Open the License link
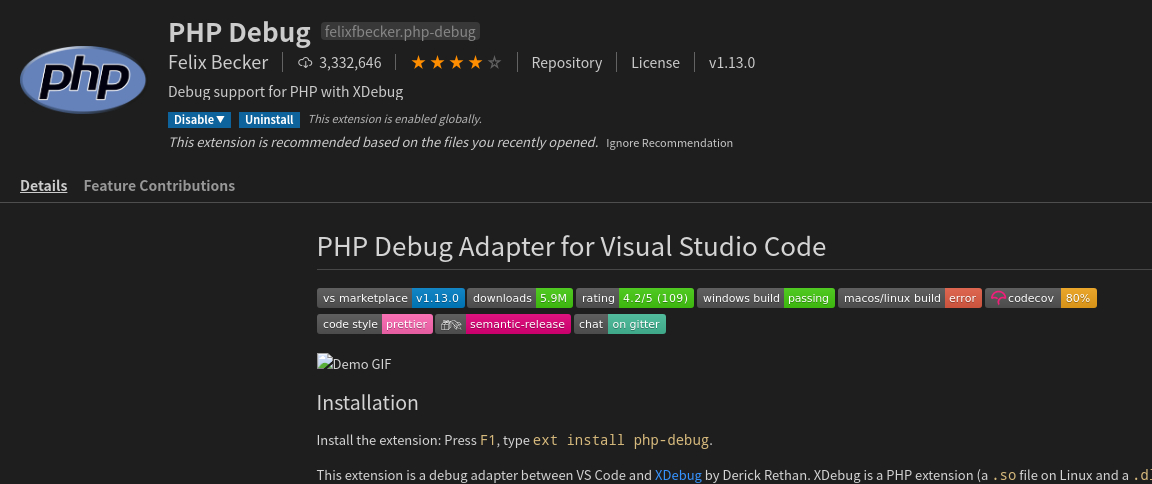This screenshot has height=484, width=1152. 655,63
